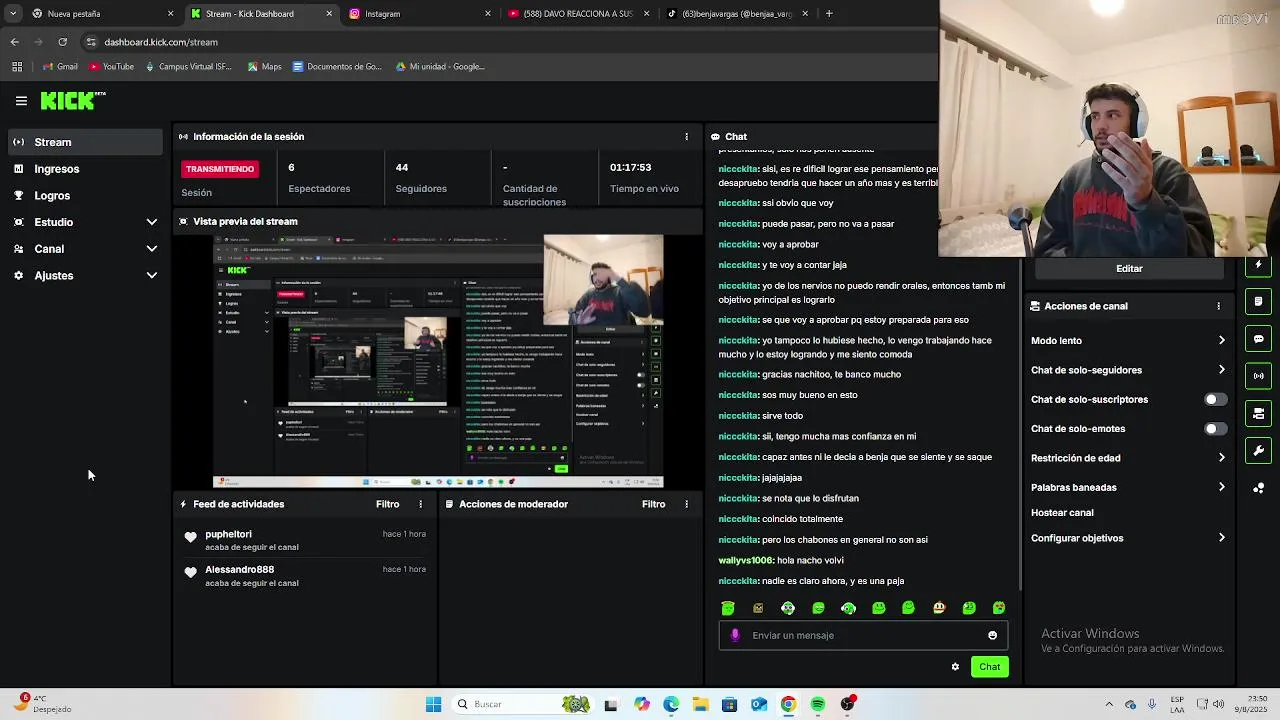Open the chat bubble widget in right rail

point(1258,339)
